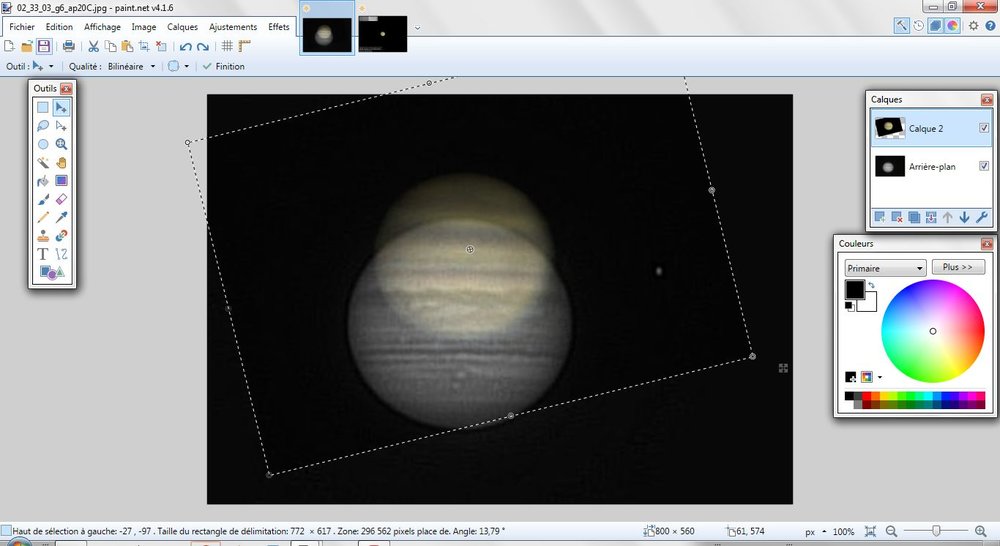
Task: Toggle the Colors window button
Action: [952, 26]
